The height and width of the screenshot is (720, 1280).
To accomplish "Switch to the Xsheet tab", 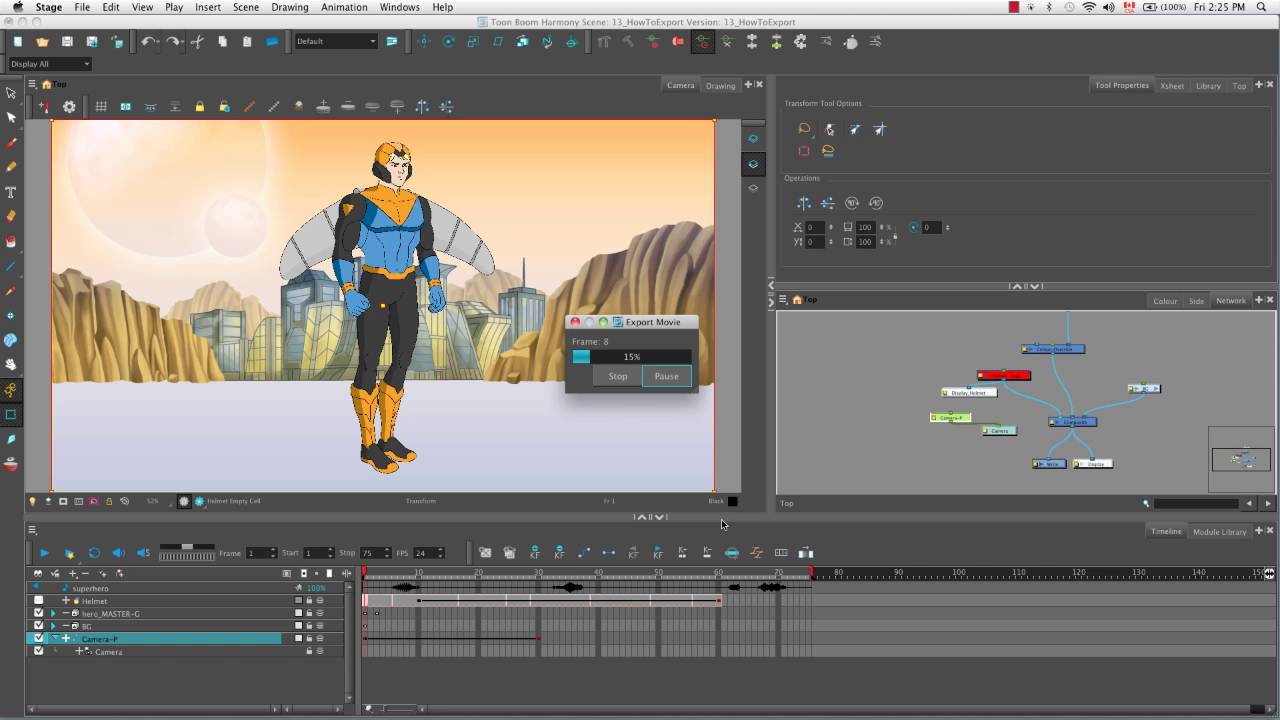I will [1172, 85].
